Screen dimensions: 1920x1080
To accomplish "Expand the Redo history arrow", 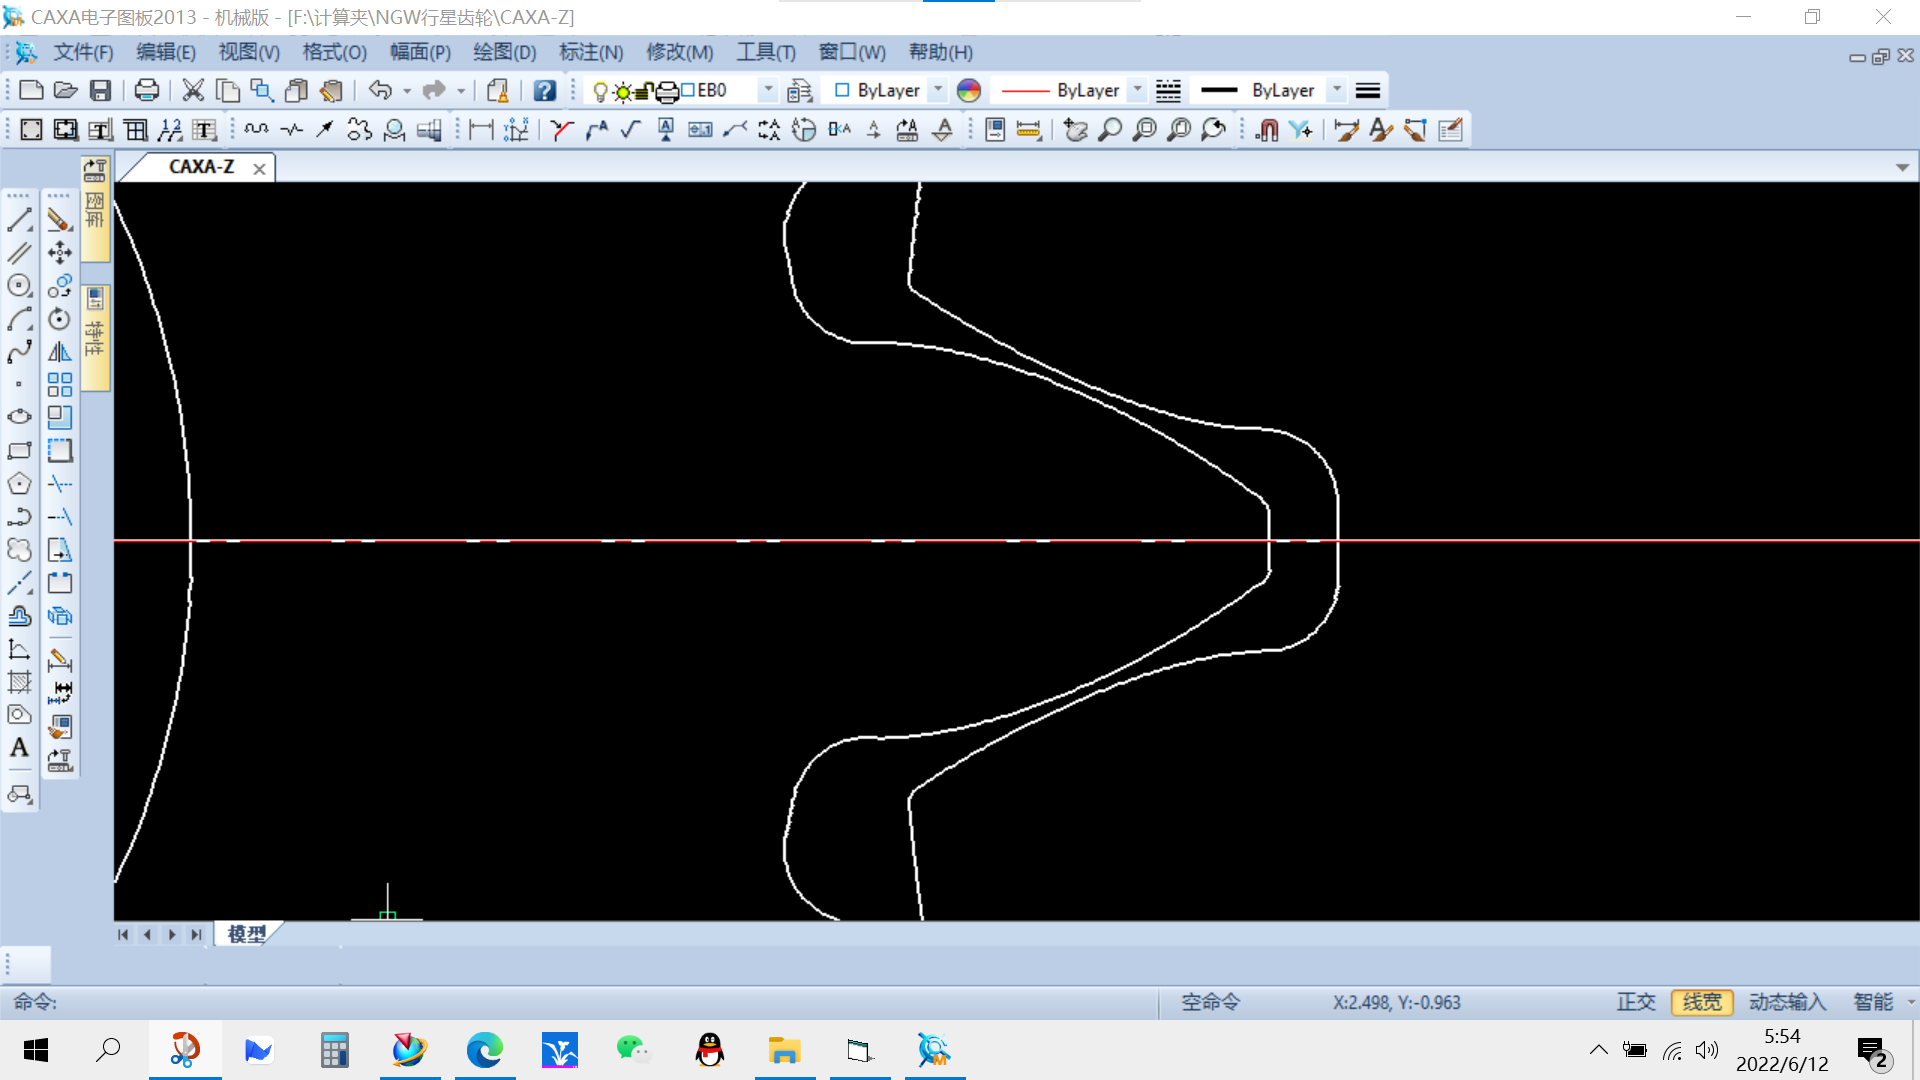I will tap(461, 91).
